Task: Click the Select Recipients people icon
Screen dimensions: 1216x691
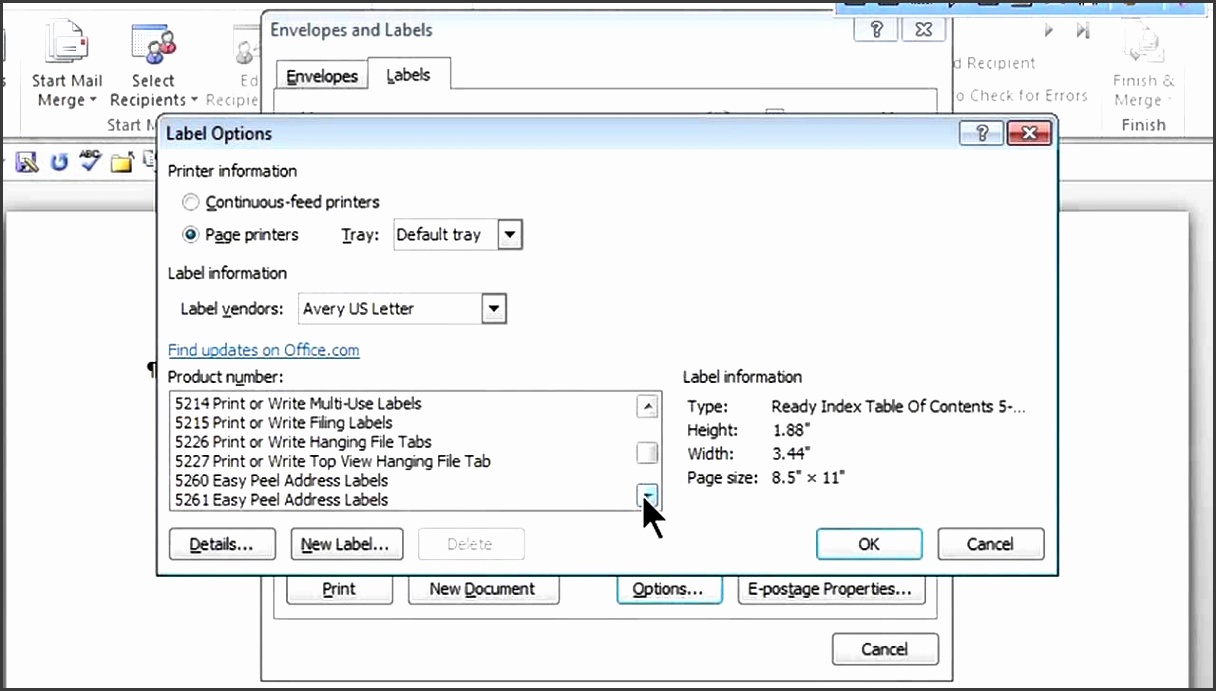Action: pyautogui.click(x=153, y=45)
